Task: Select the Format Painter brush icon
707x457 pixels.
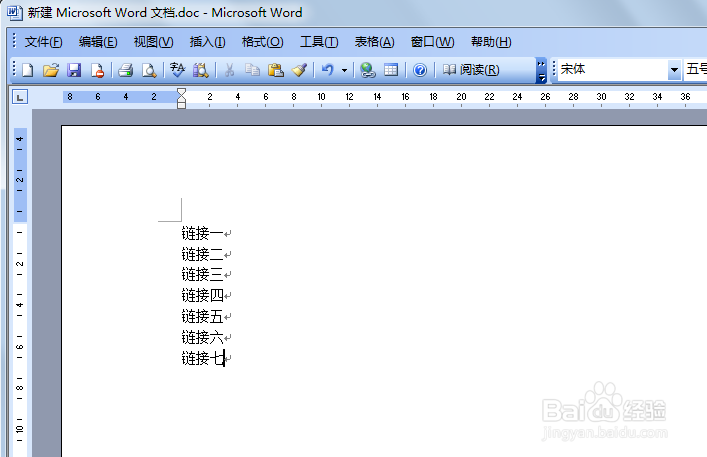Action: pyautogui.click(x=299, y=70)
